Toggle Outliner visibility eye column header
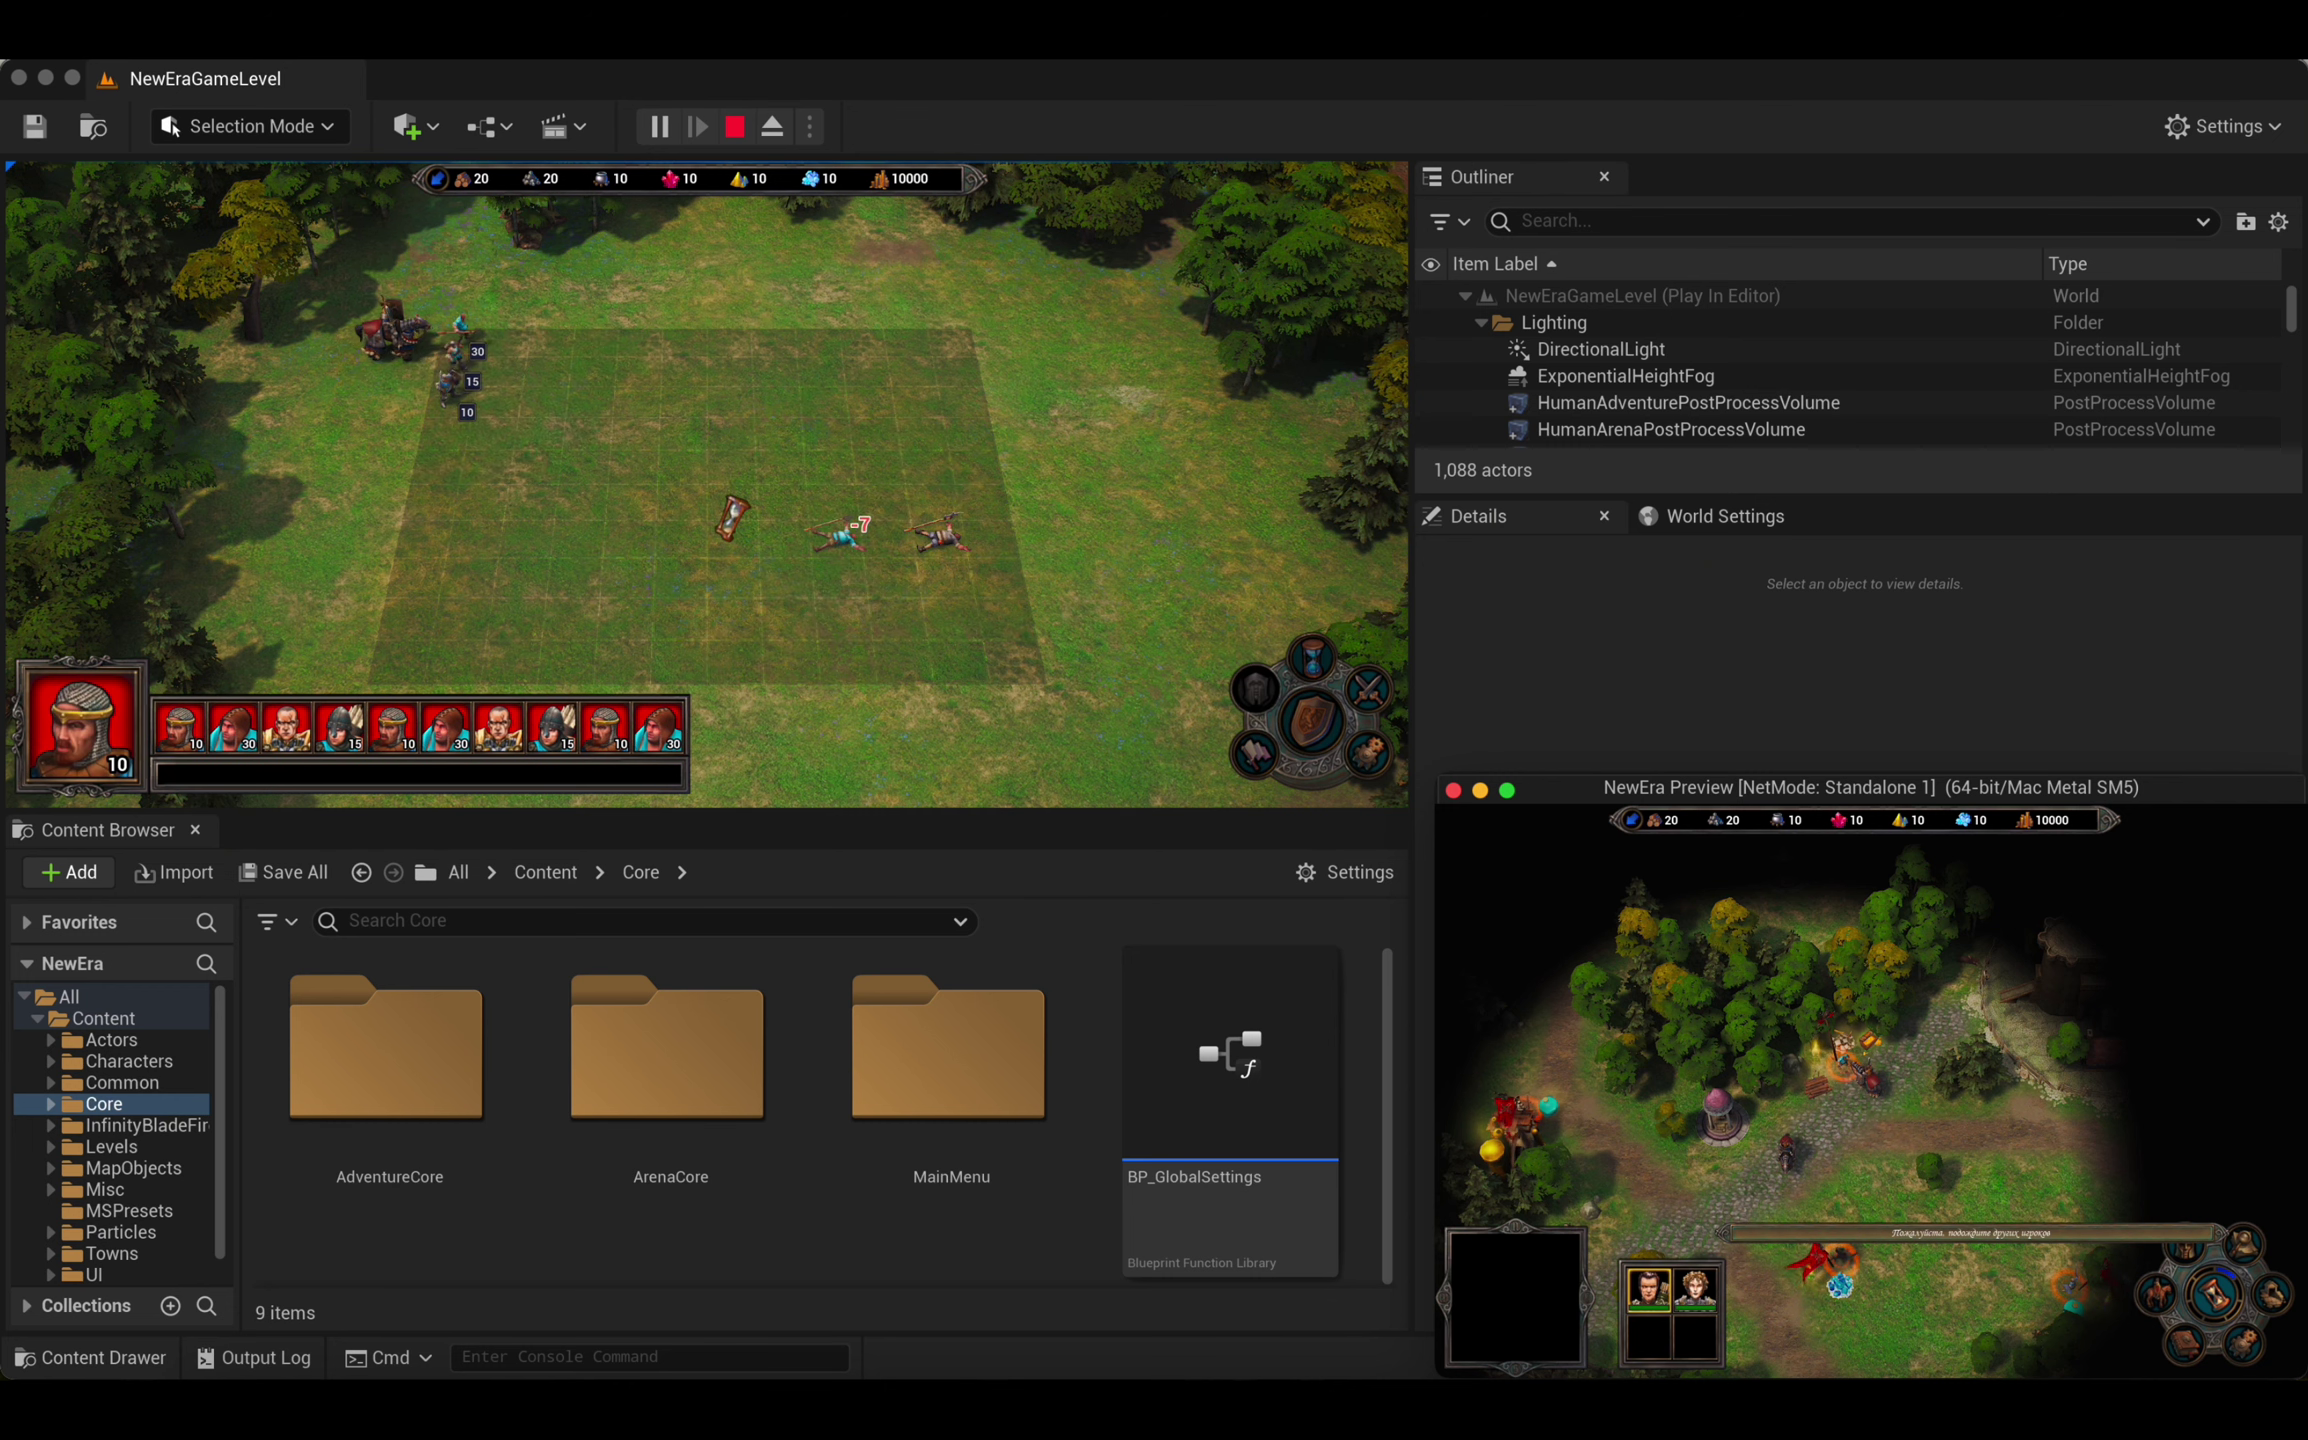Image resolution: width=2308 pixels, height=1440 pixels. [x=1431, y=264]
